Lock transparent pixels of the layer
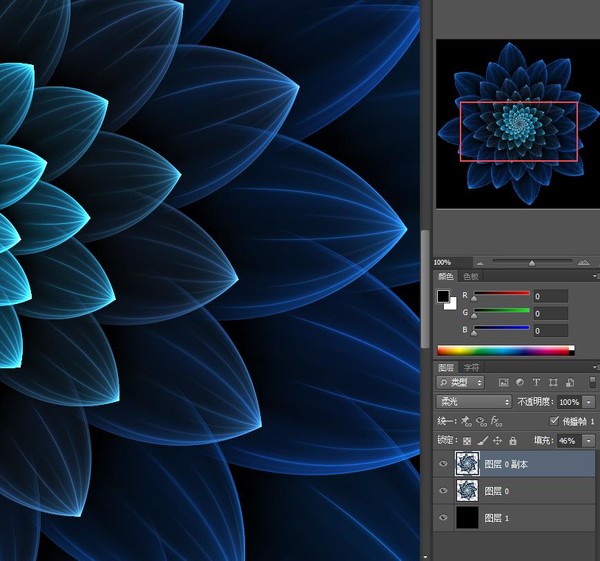This screenshot has height=561, width=600. coord(467,441)
